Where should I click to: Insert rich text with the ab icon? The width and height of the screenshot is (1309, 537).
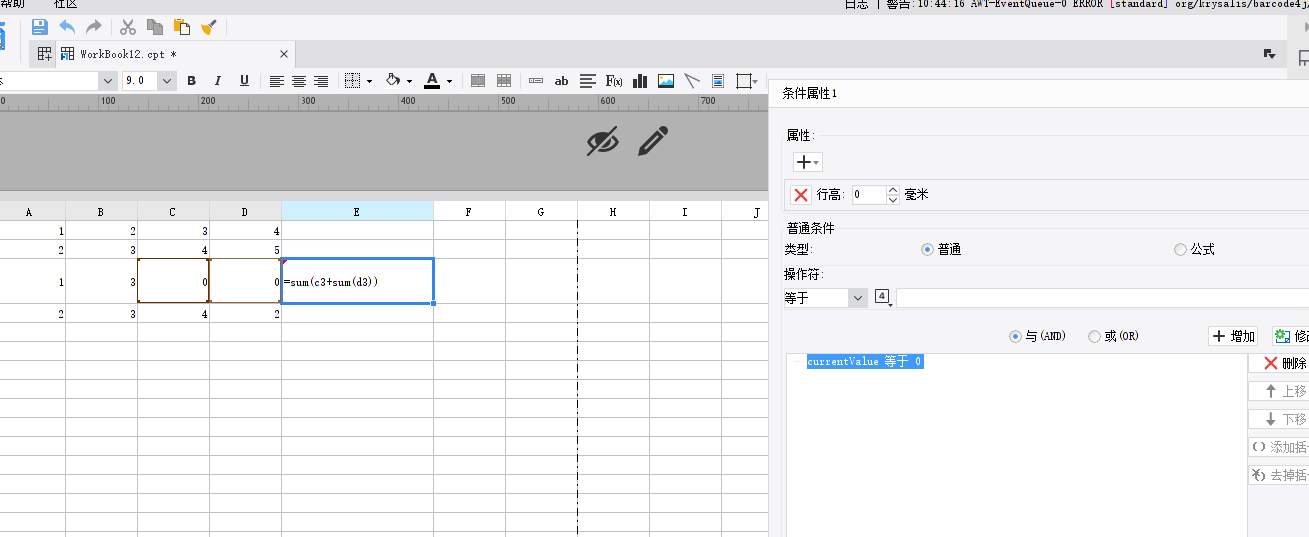[x=562, y=81]
